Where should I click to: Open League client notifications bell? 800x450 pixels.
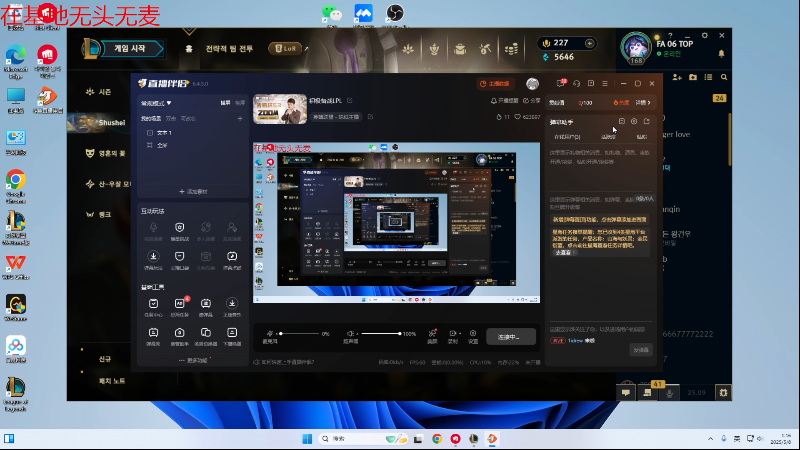[x=721, y=53]
